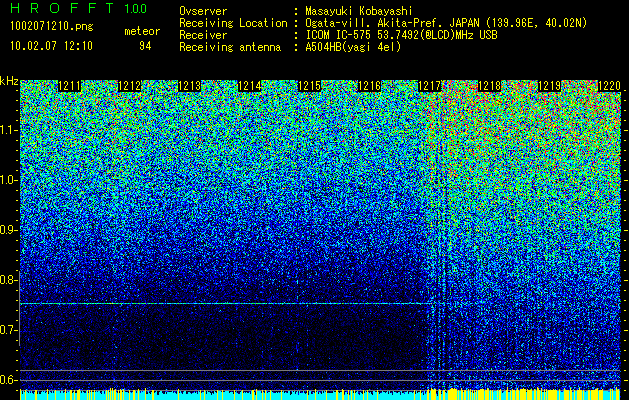This screenshot has height=400, width=629.
Task: Click the meteor label
Action: click(x=142, y=31)
